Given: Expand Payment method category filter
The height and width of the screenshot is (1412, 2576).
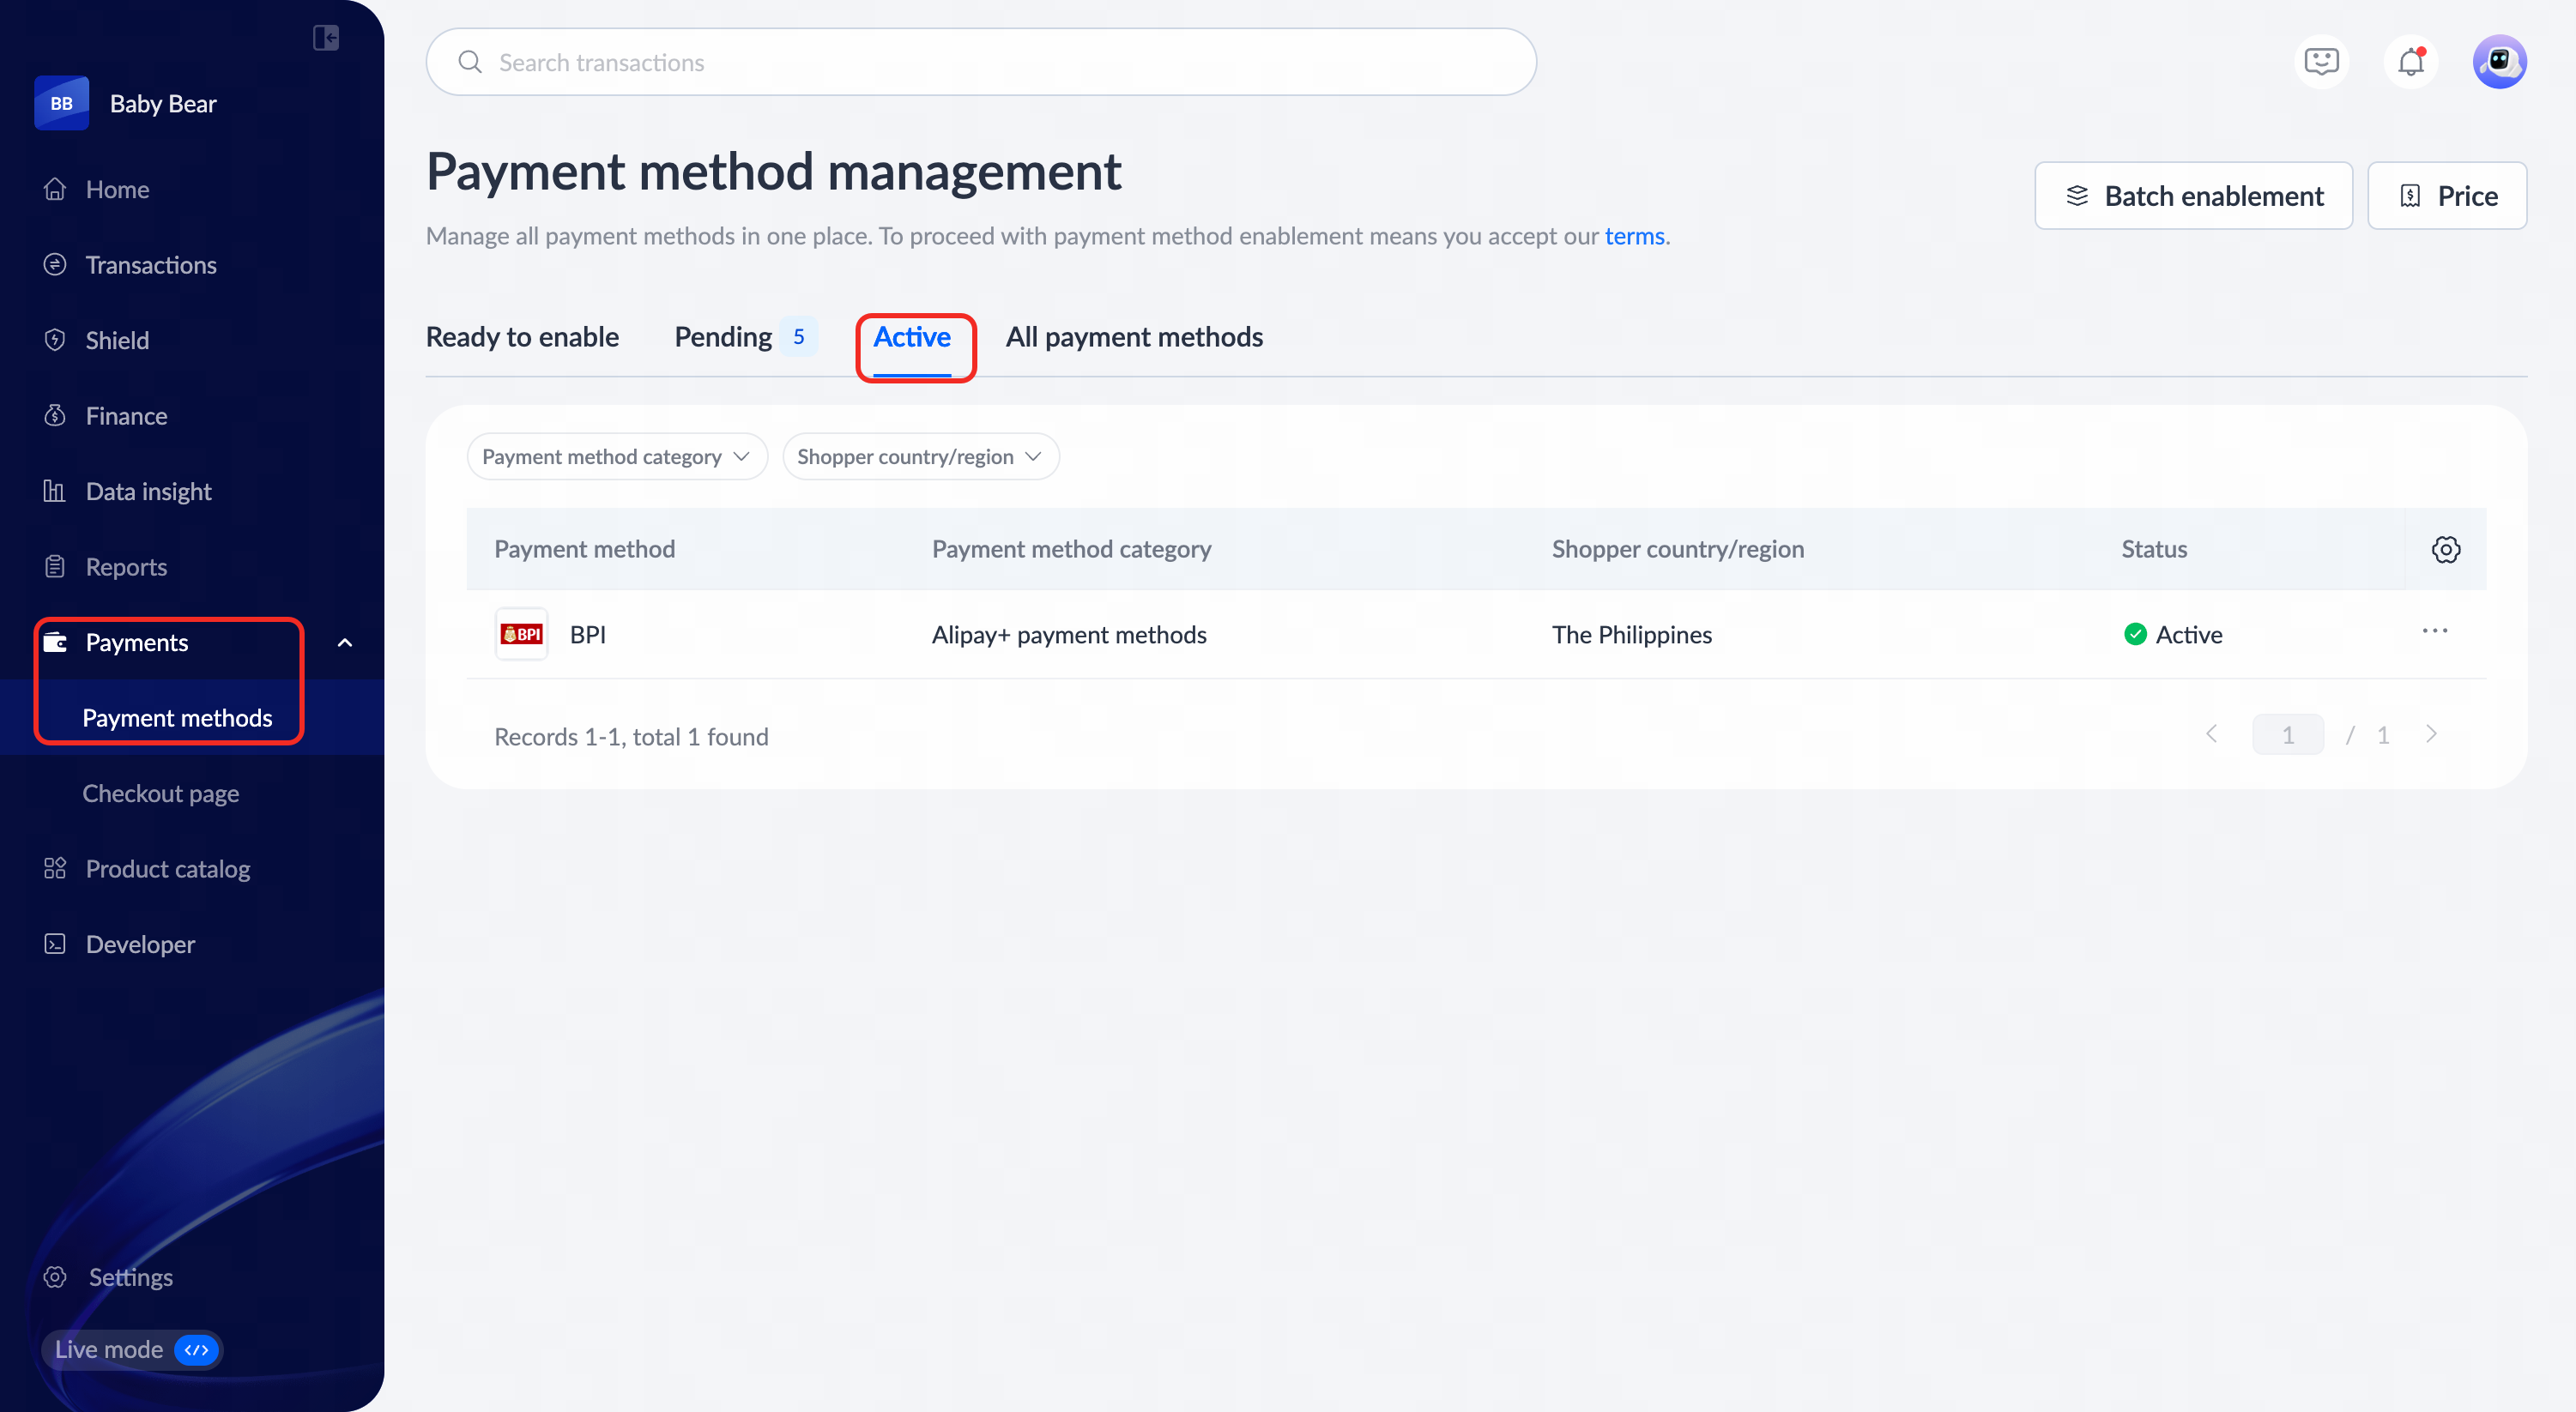Looking at the screenshot, I should (x=616, y=457).
